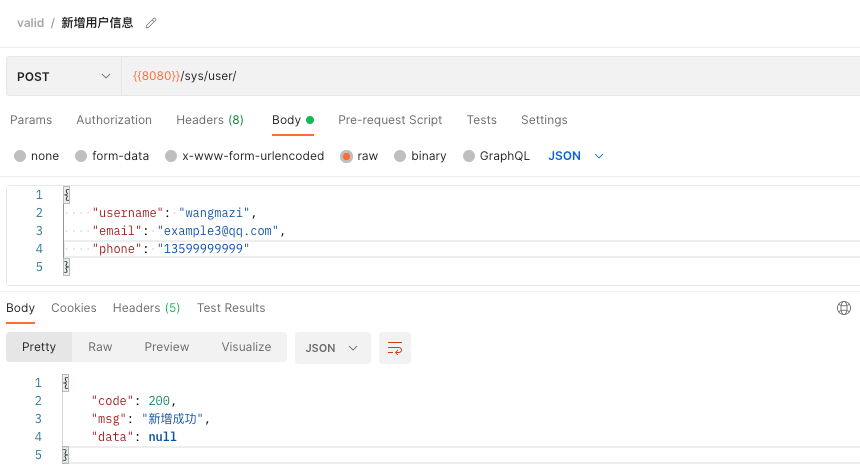860x467 pixels.
Task: Open the response JSON format dropdown
Action: (332, 348)
